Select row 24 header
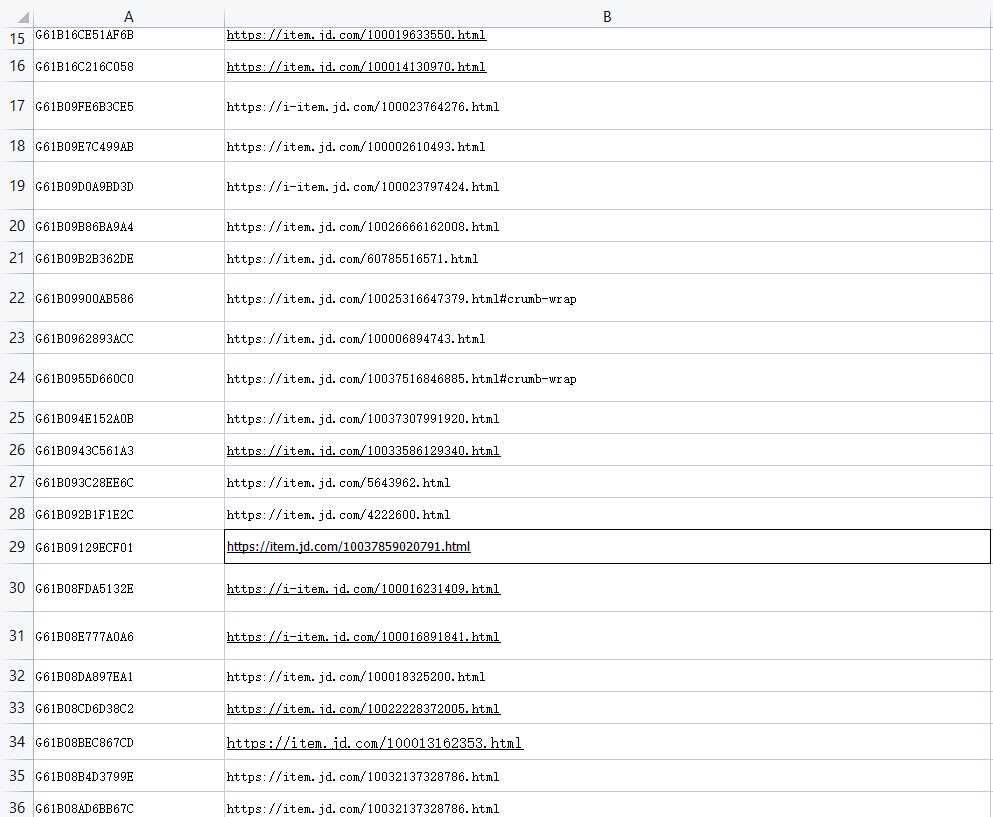The width and height of the screenshot is (993, 817). point(17,378)
